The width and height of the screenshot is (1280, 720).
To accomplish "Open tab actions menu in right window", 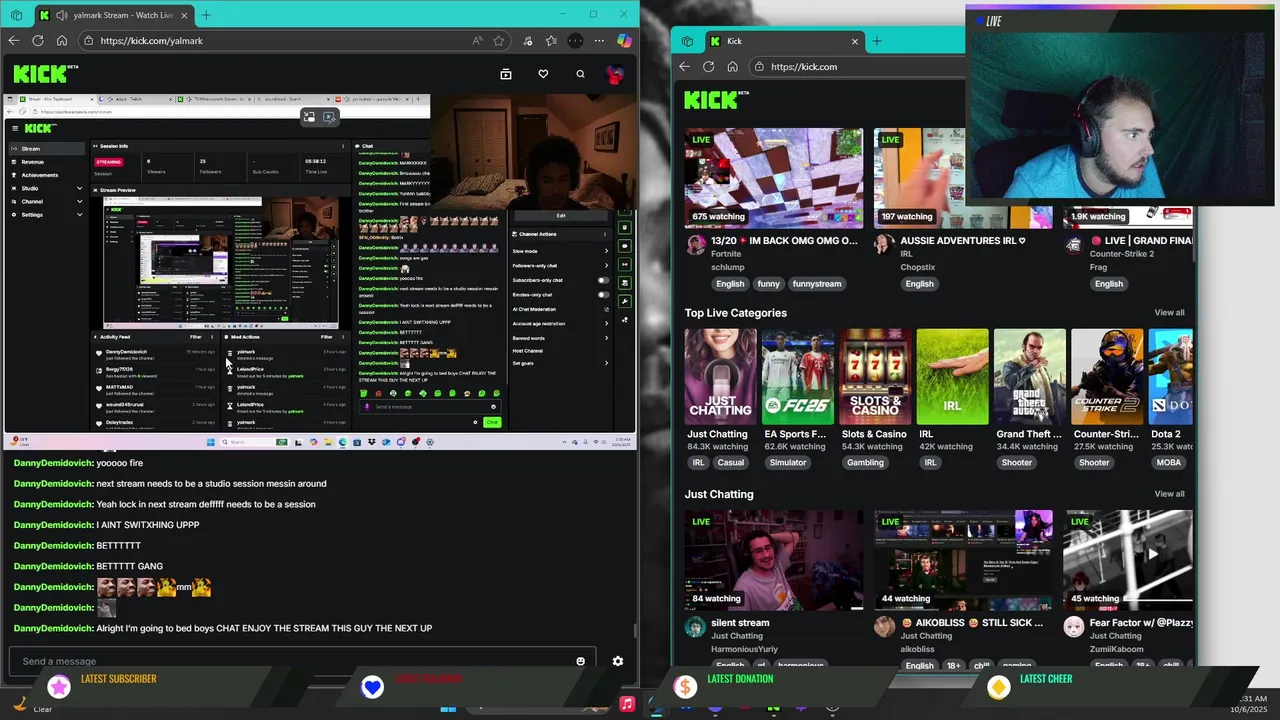I will pyautogui.click(x=687, y=41).
